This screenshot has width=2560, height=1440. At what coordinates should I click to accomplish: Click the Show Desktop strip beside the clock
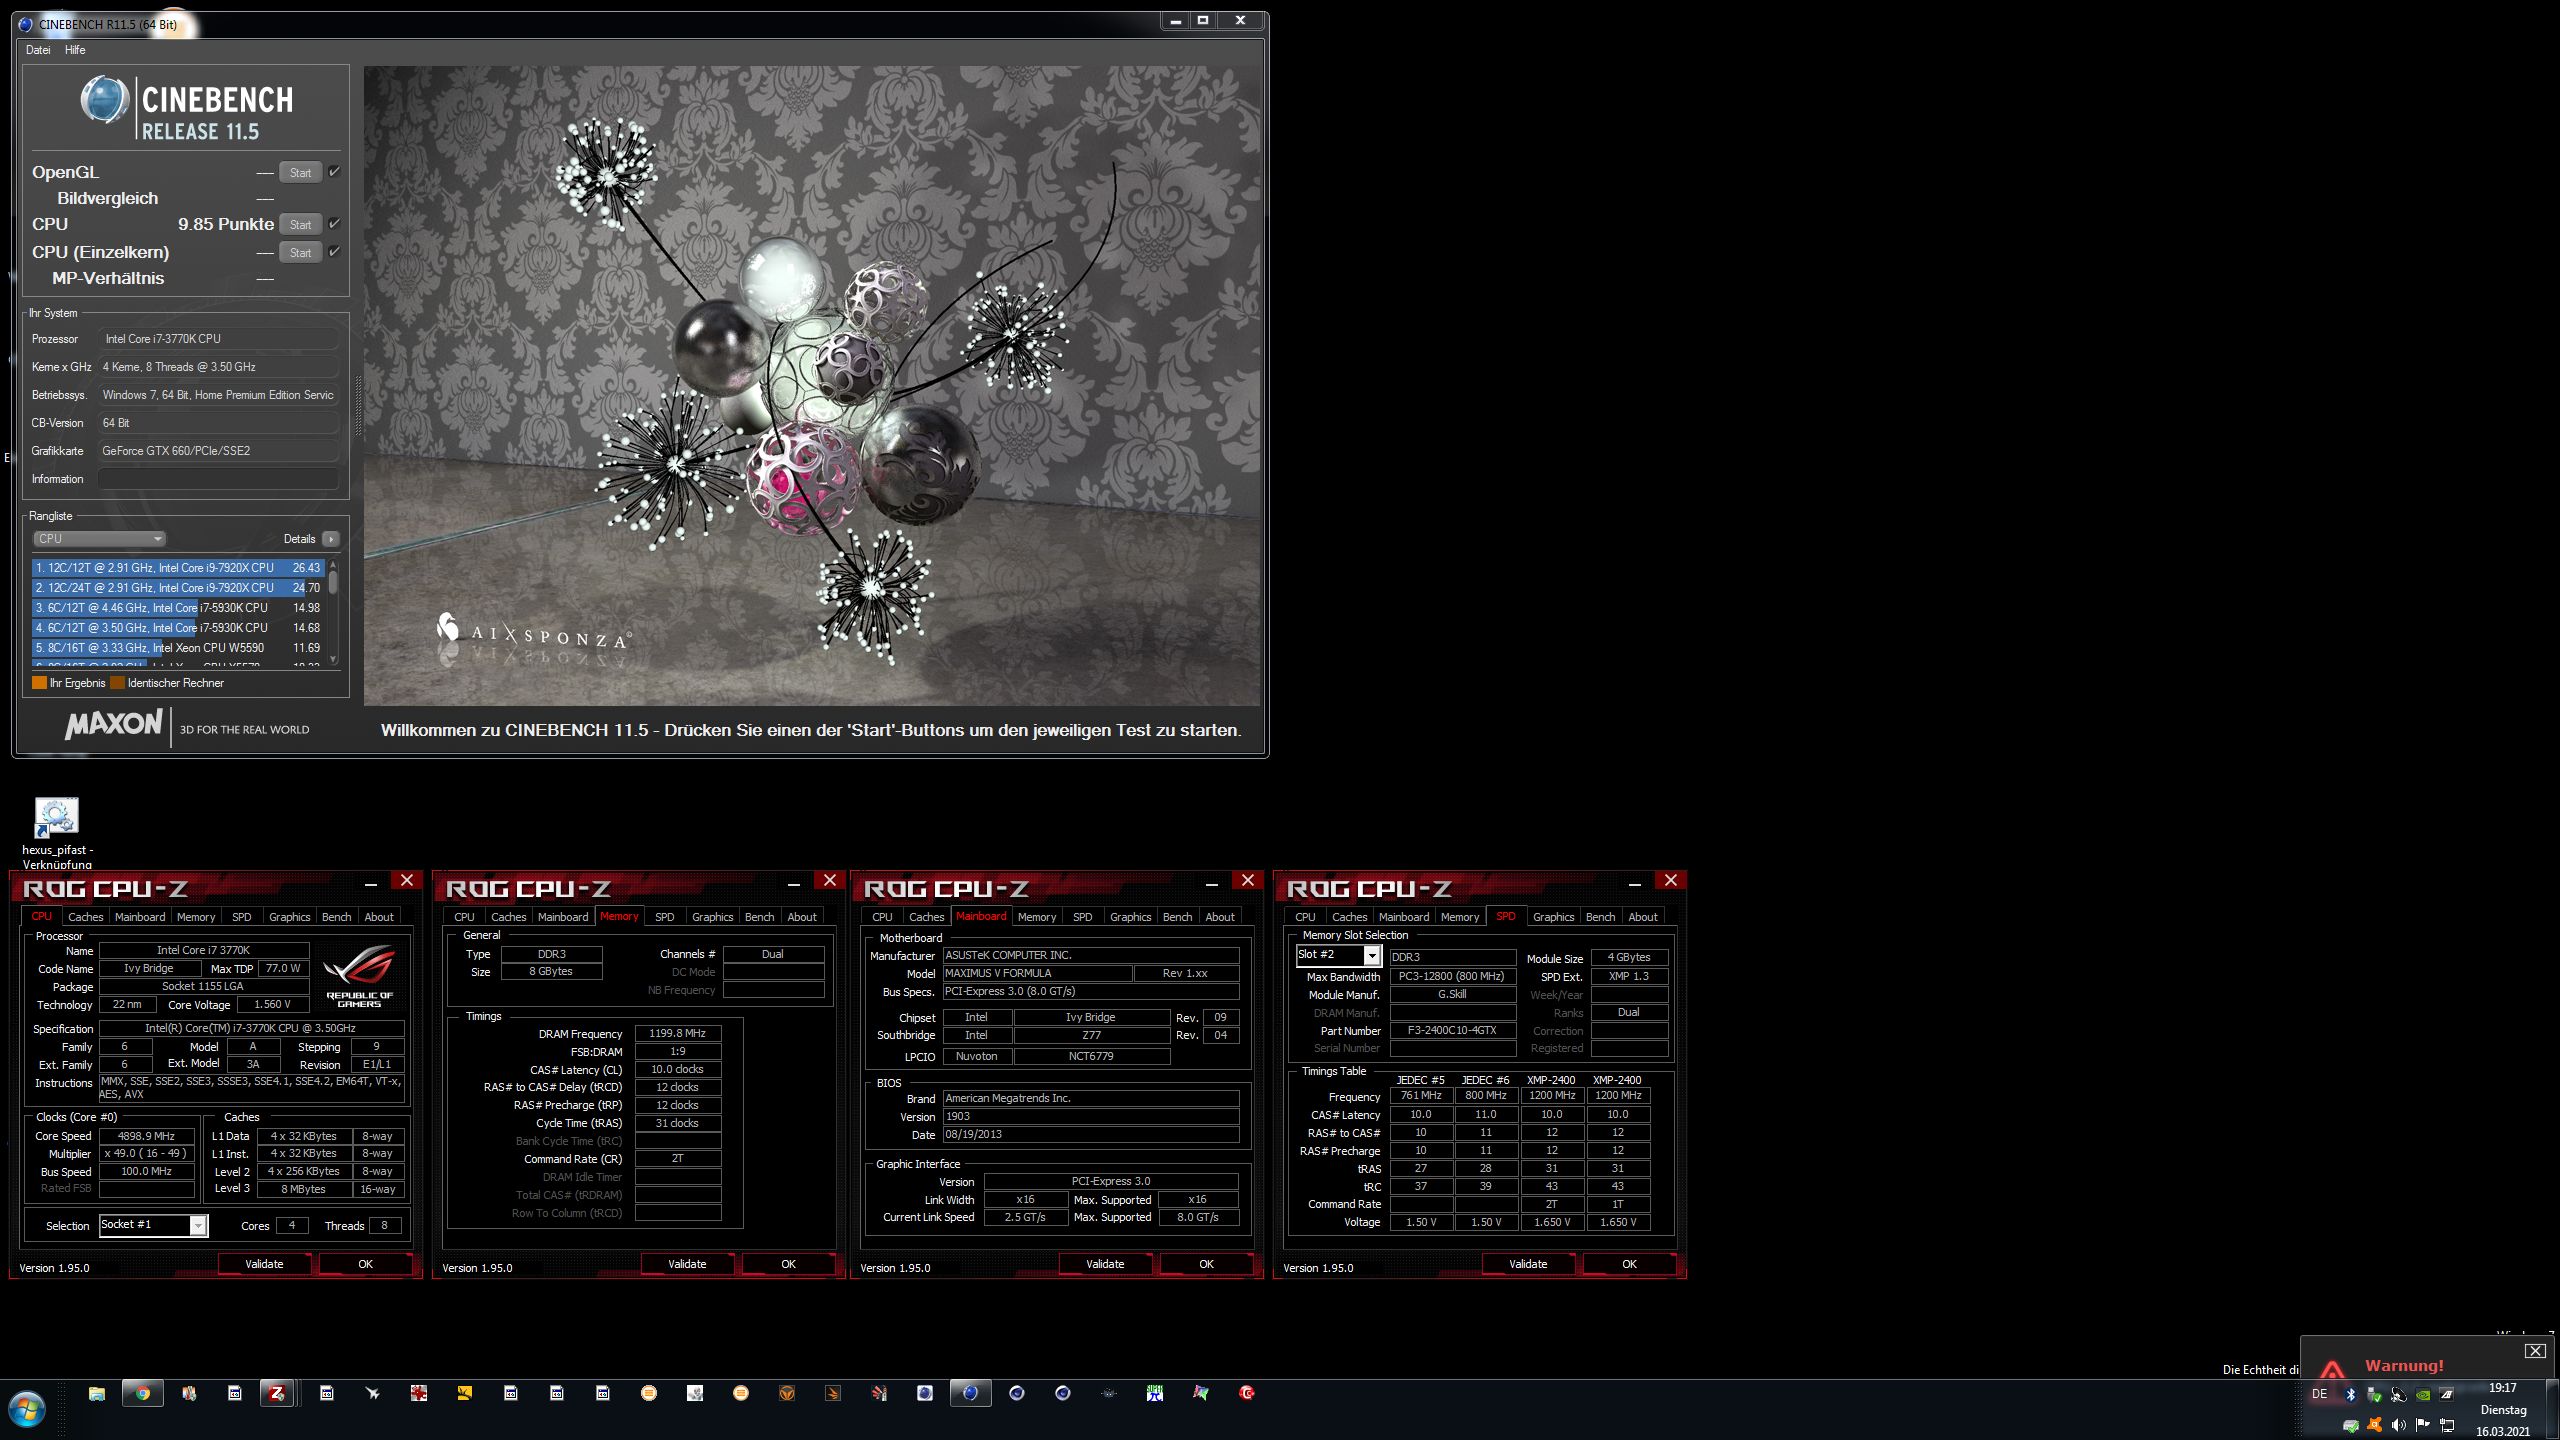tap(2552, 1410)
